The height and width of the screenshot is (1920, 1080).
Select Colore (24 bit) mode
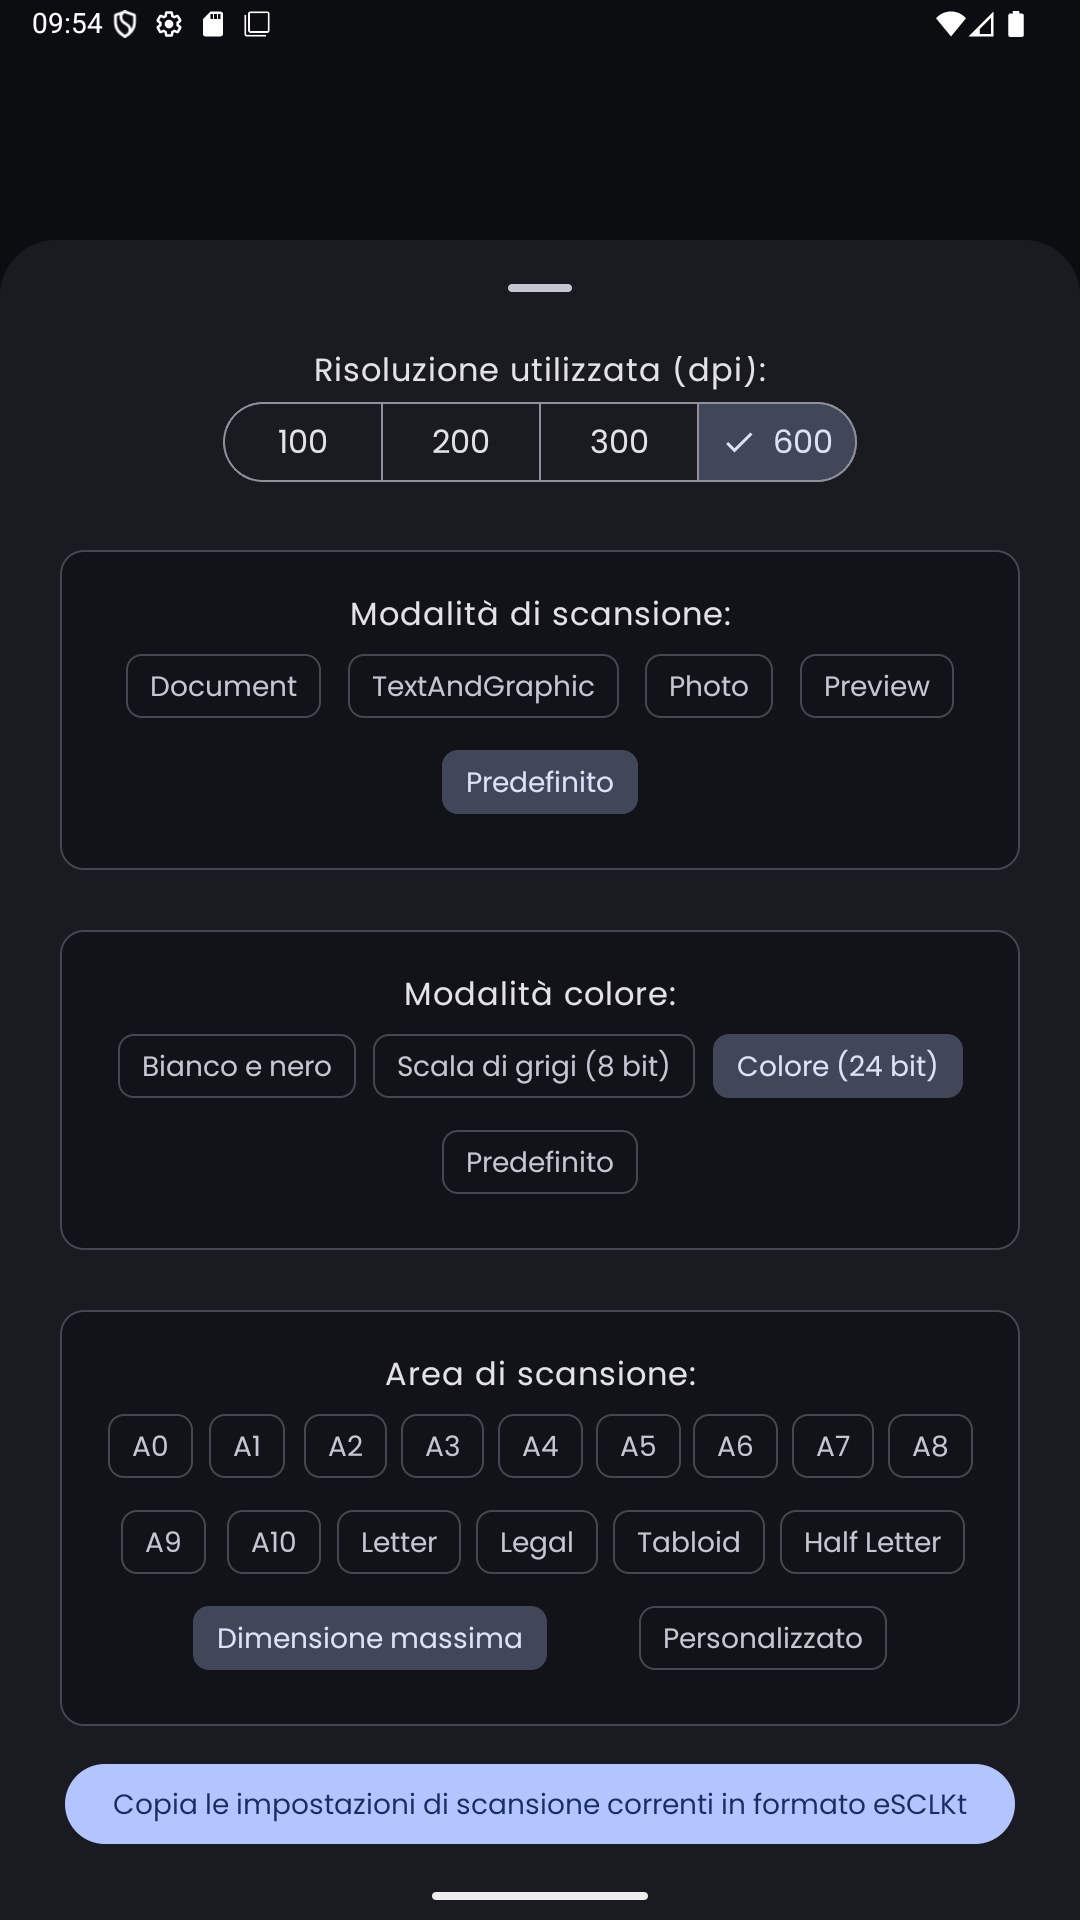pyautogui.click(x=837, y=1066)
